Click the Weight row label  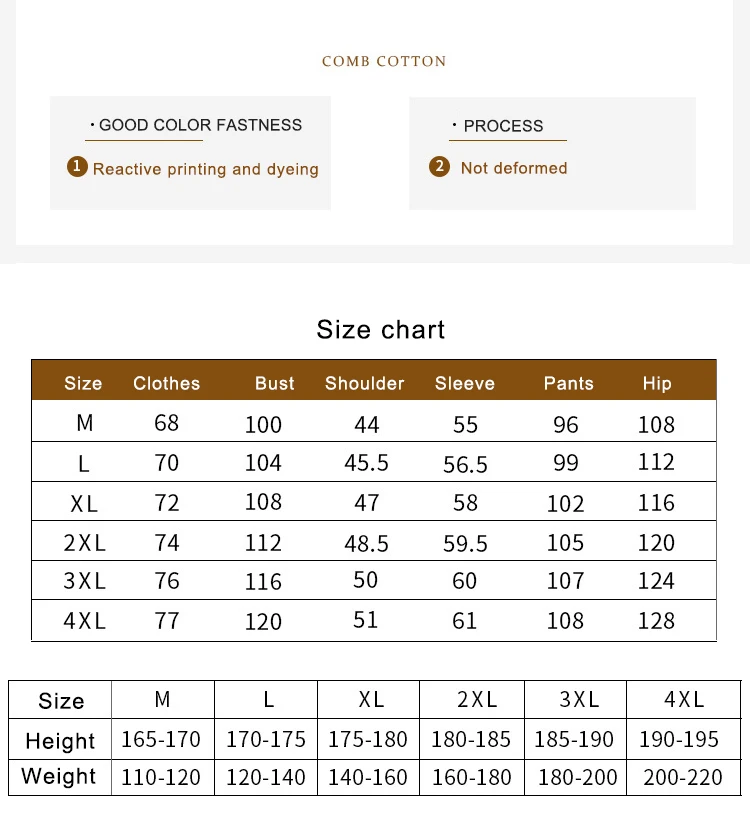[59, 777]
